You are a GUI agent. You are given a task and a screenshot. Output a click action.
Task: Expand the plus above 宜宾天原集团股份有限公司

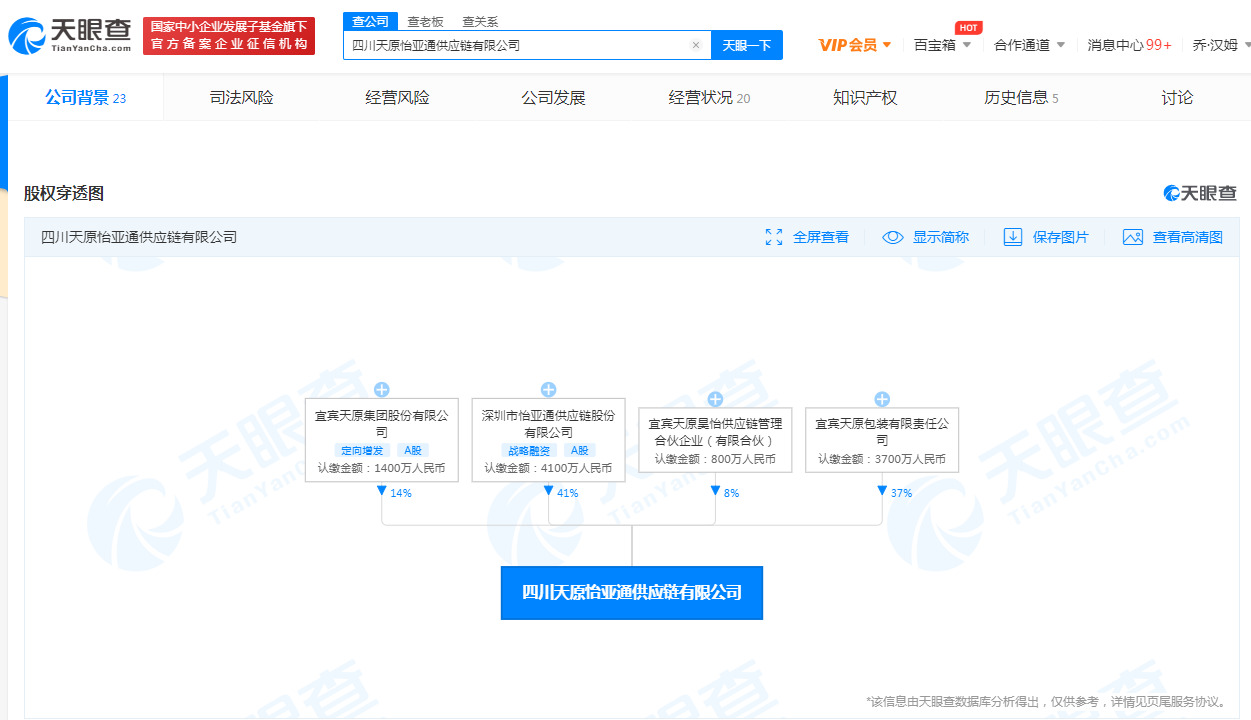click(x=381, y=390)
